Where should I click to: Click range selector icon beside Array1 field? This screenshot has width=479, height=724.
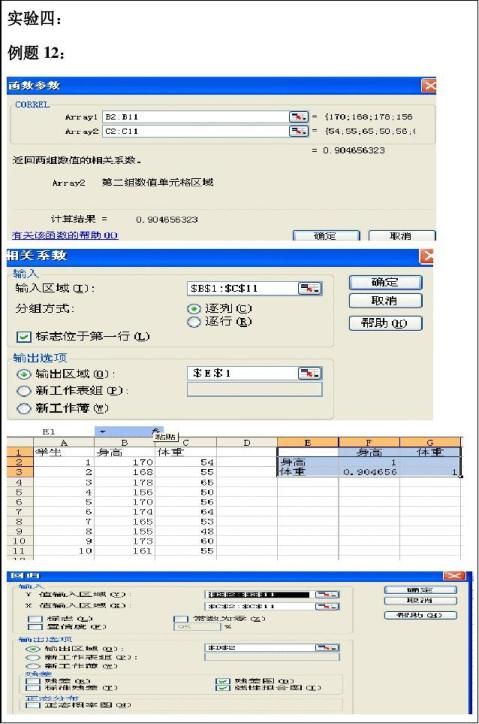(298, 117)
